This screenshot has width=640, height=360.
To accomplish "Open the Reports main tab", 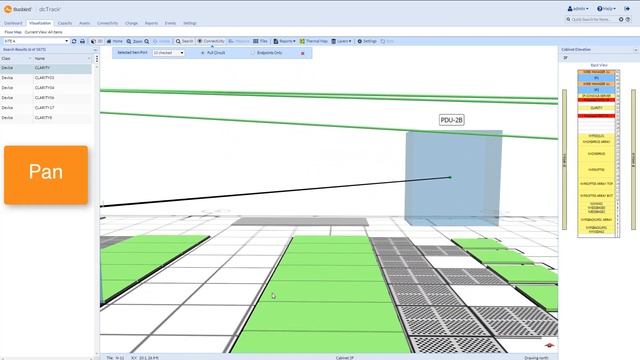I will pyautogui.click(x=151, y=23).
